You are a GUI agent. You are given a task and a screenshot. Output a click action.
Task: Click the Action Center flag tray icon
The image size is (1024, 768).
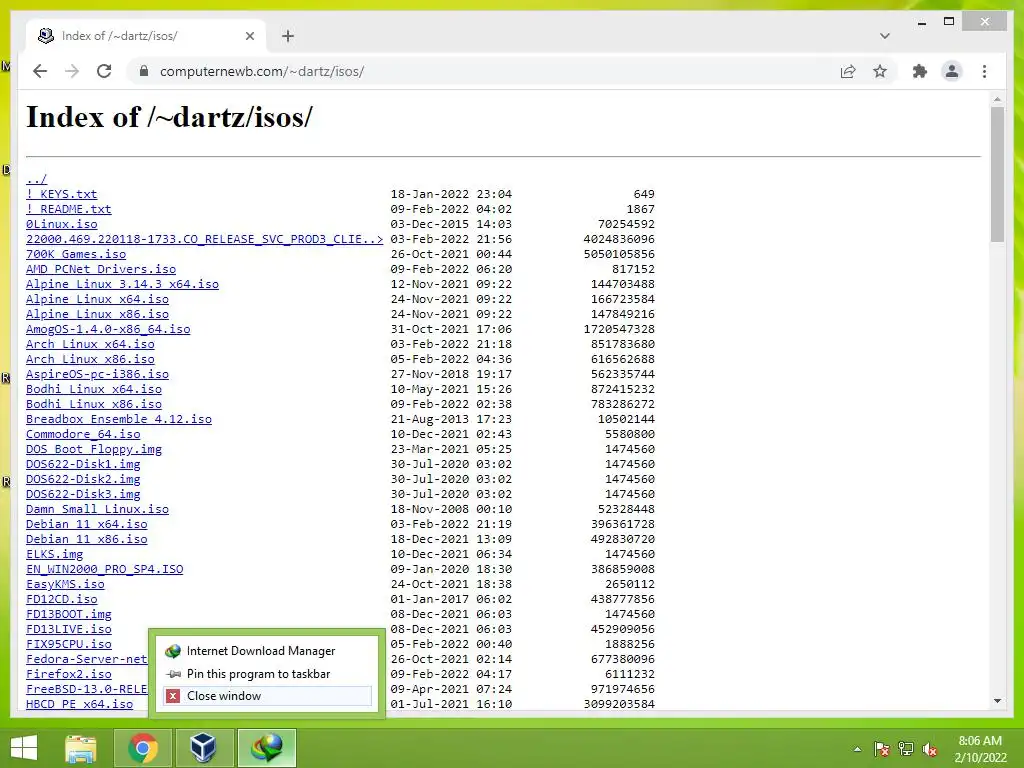pyautogui.click(x=881, y=749)
